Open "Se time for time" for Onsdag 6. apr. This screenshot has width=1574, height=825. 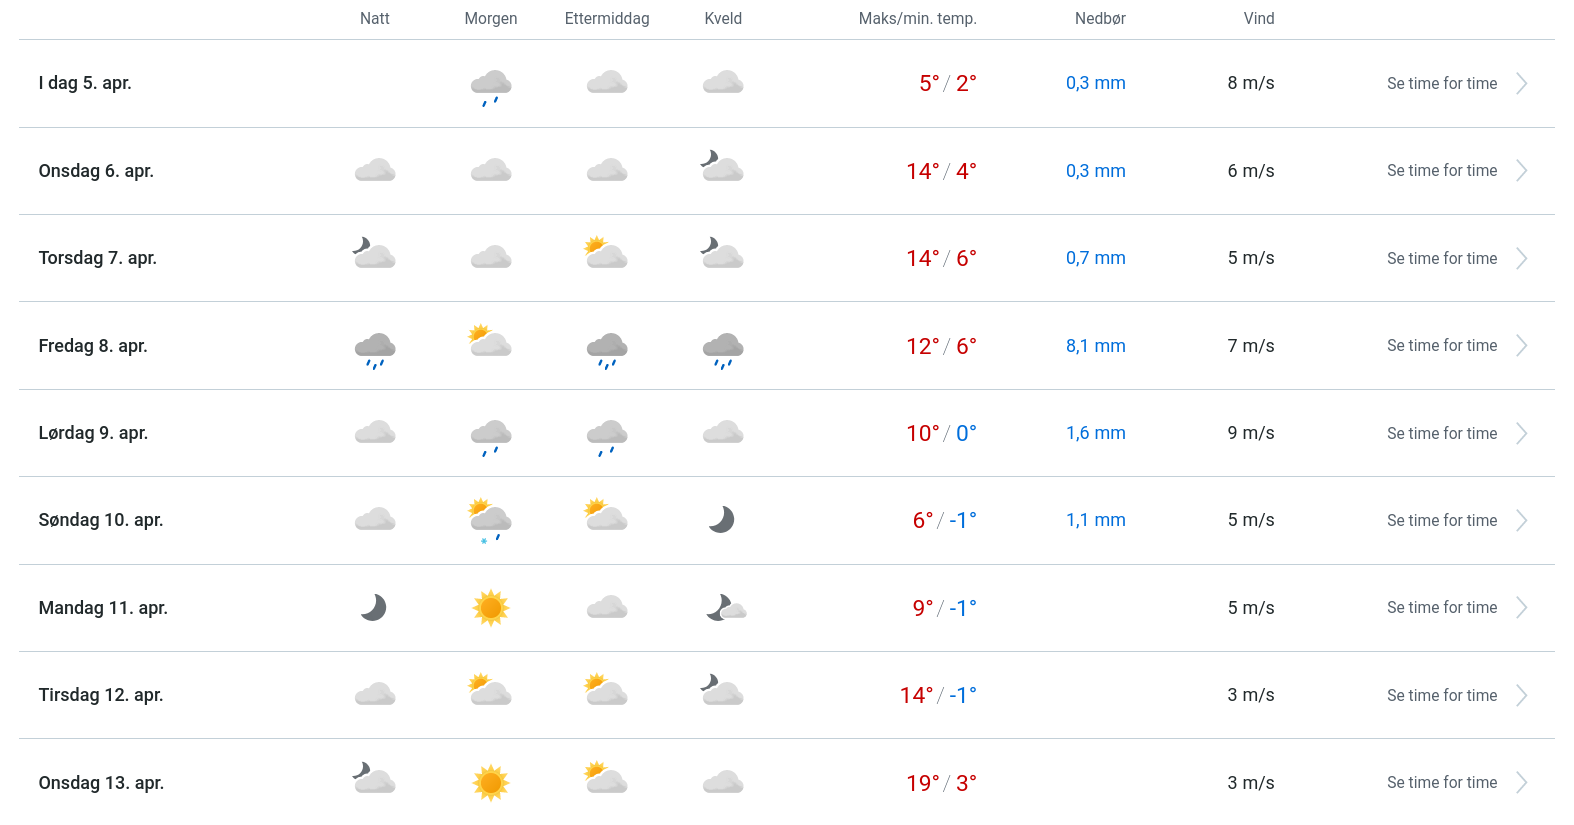(x=1441, y=171)
